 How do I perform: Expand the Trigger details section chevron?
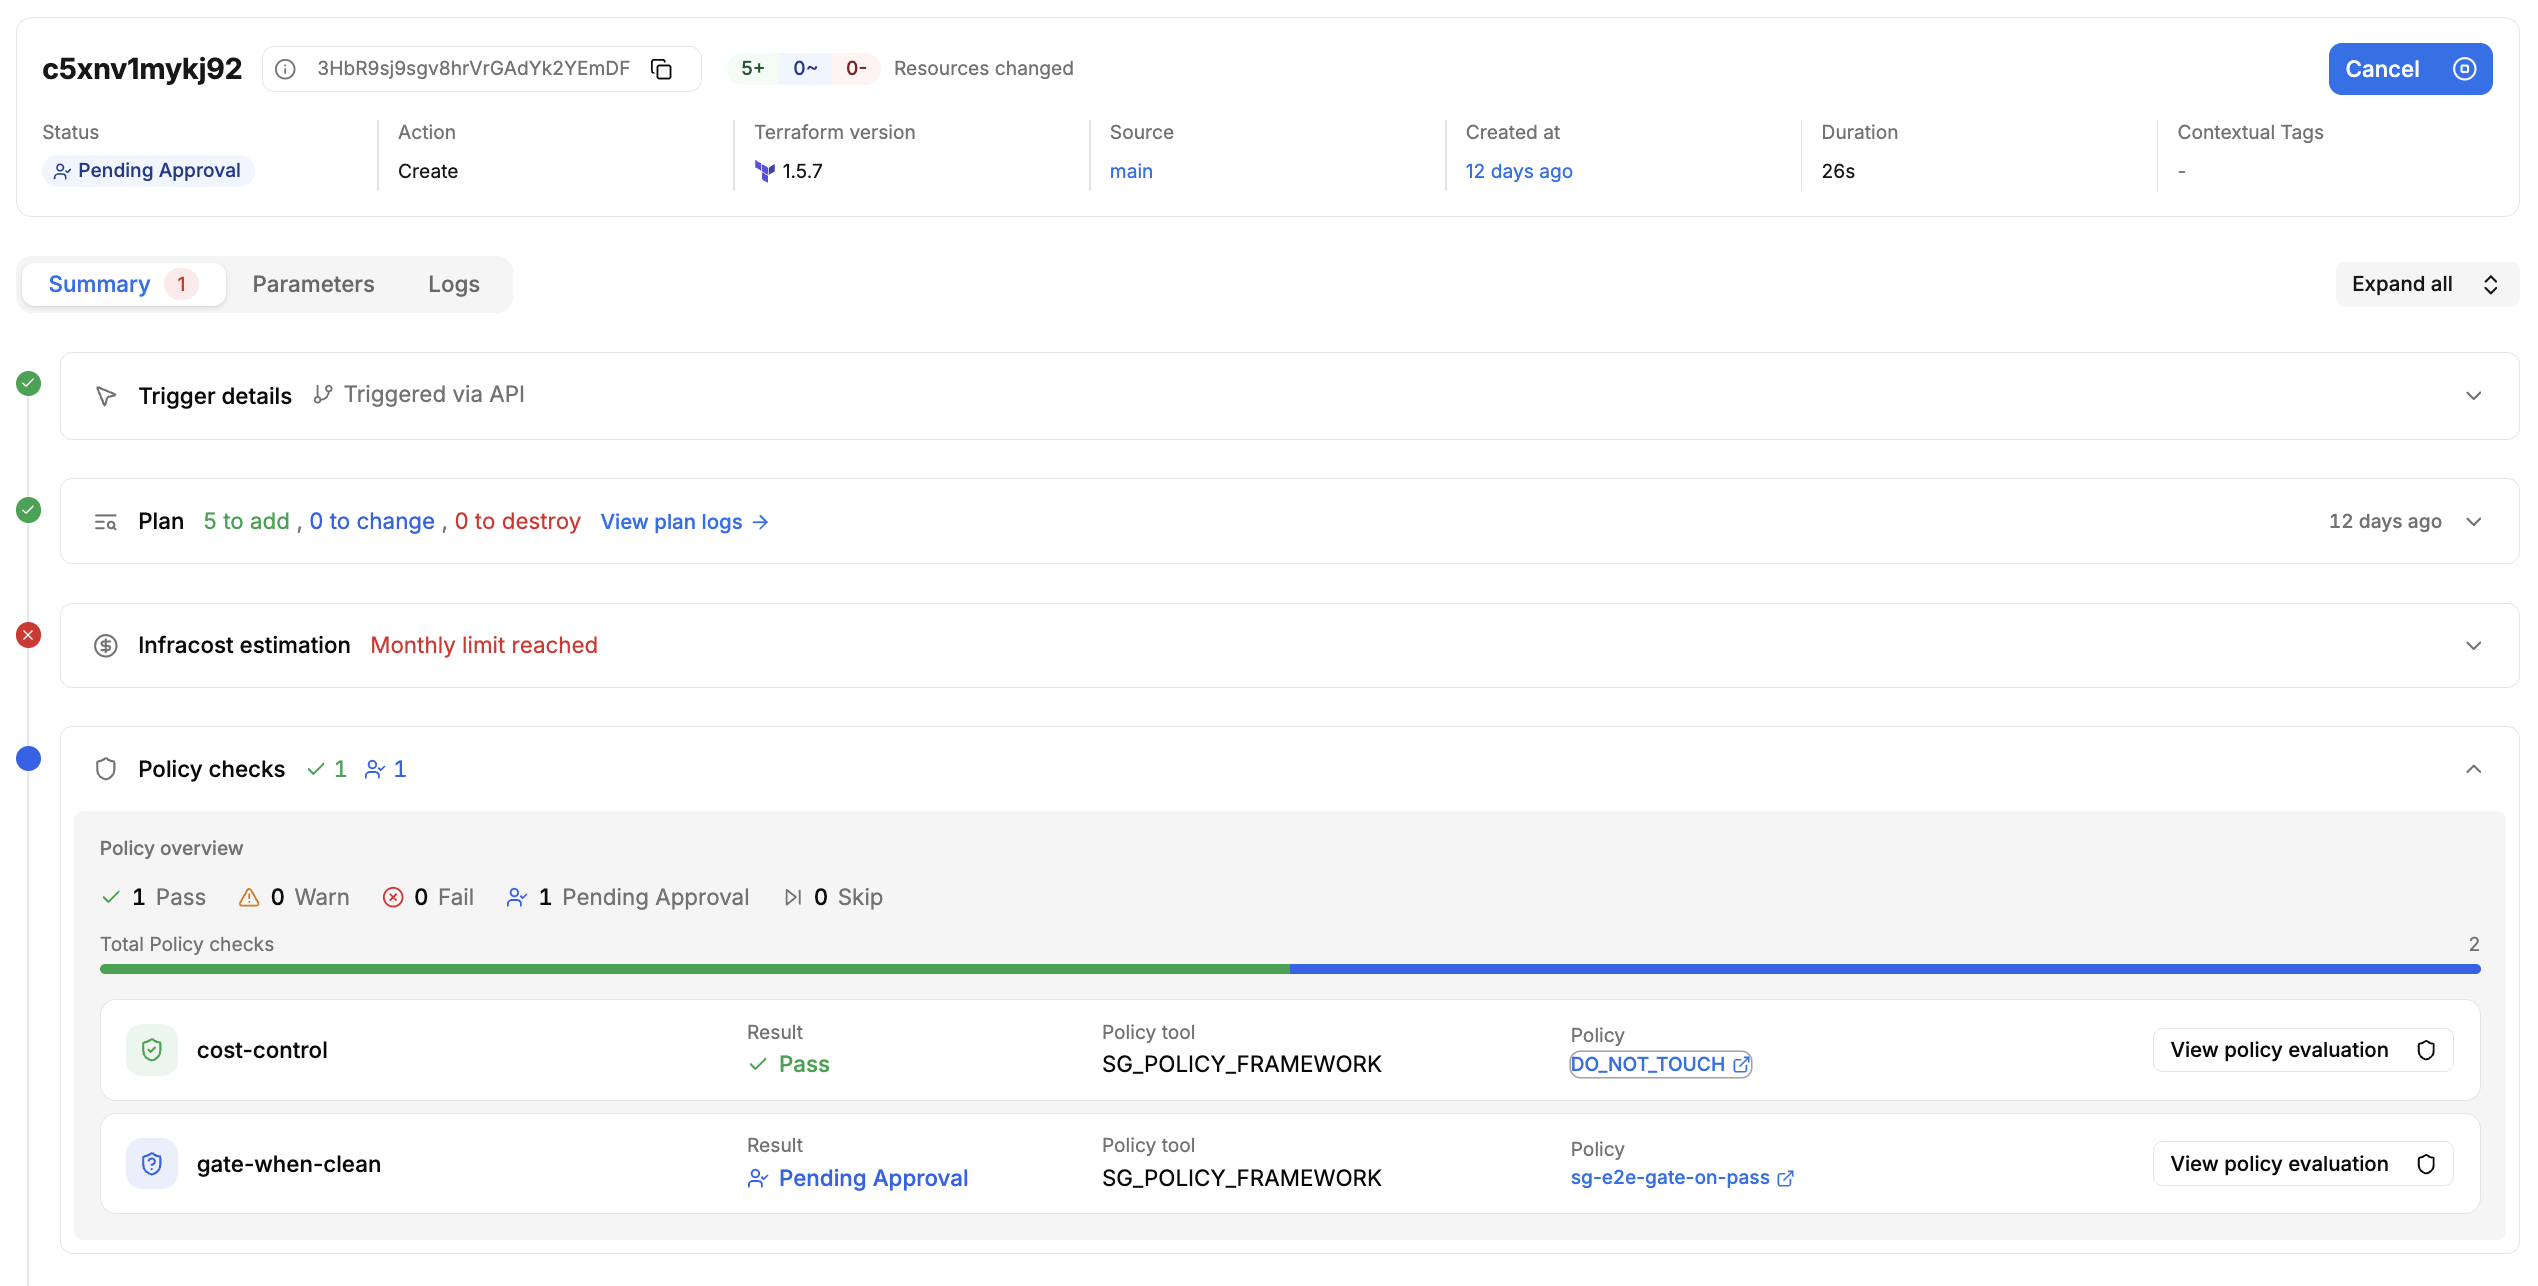(x=2474, y=396)
